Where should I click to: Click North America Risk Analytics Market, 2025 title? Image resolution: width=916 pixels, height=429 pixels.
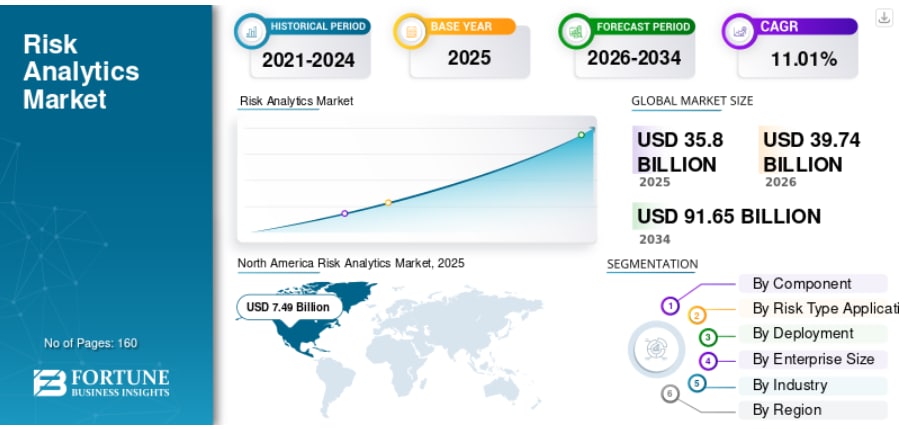tap(351, 263)
